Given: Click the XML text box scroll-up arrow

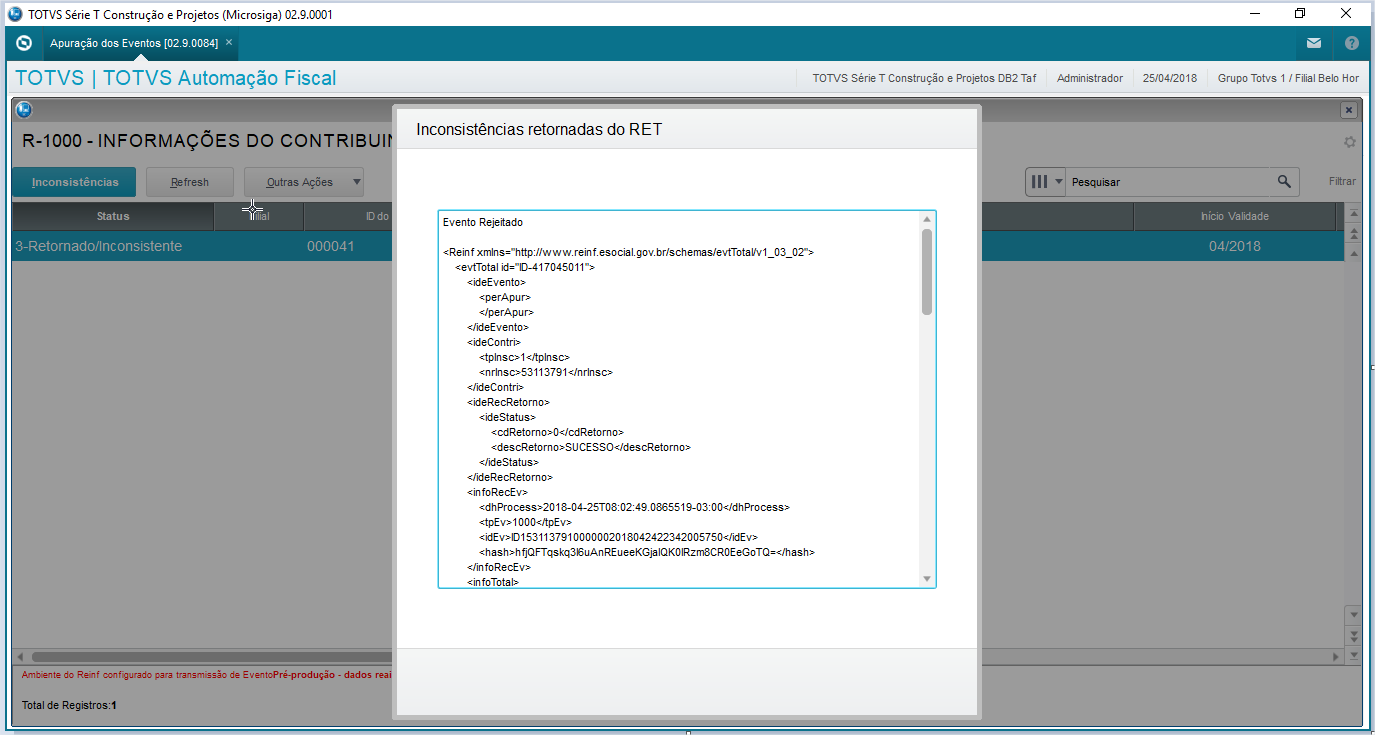Looking at the screenshot, I should click(x=927, y=220).
